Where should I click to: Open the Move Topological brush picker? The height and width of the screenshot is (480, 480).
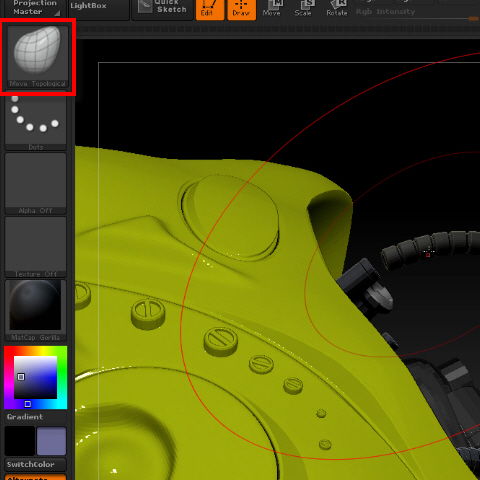point(38,57)
